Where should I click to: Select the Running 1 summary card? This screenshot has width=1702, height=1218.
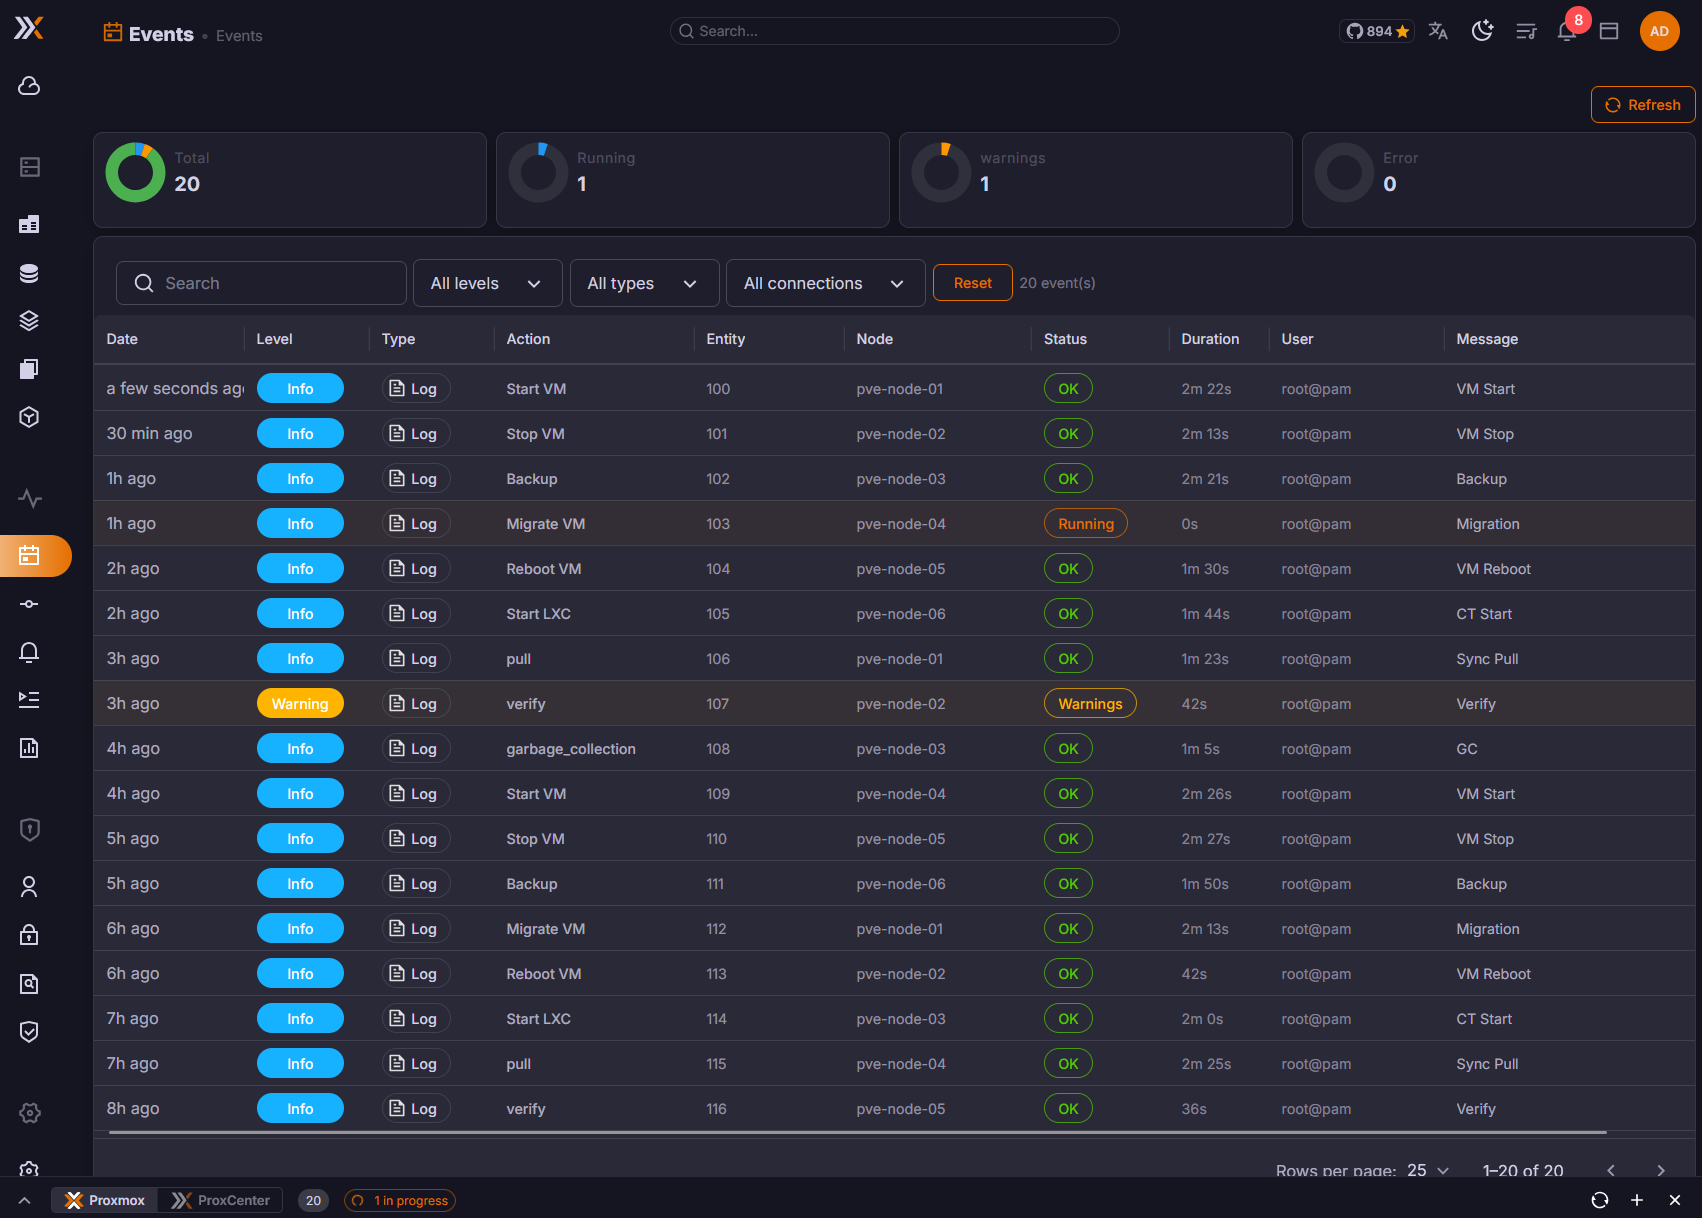[x=692, y=180]
